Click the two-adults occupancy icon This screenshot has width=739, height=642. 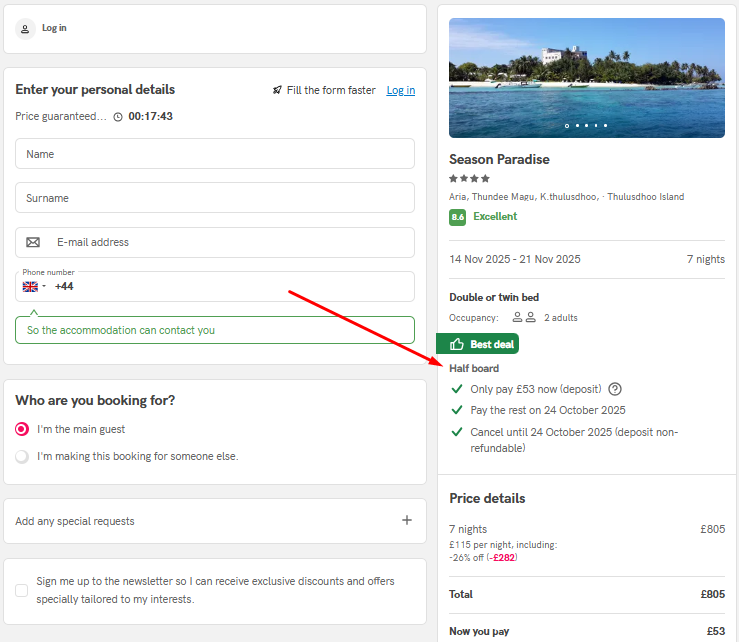tap(524, 317)
